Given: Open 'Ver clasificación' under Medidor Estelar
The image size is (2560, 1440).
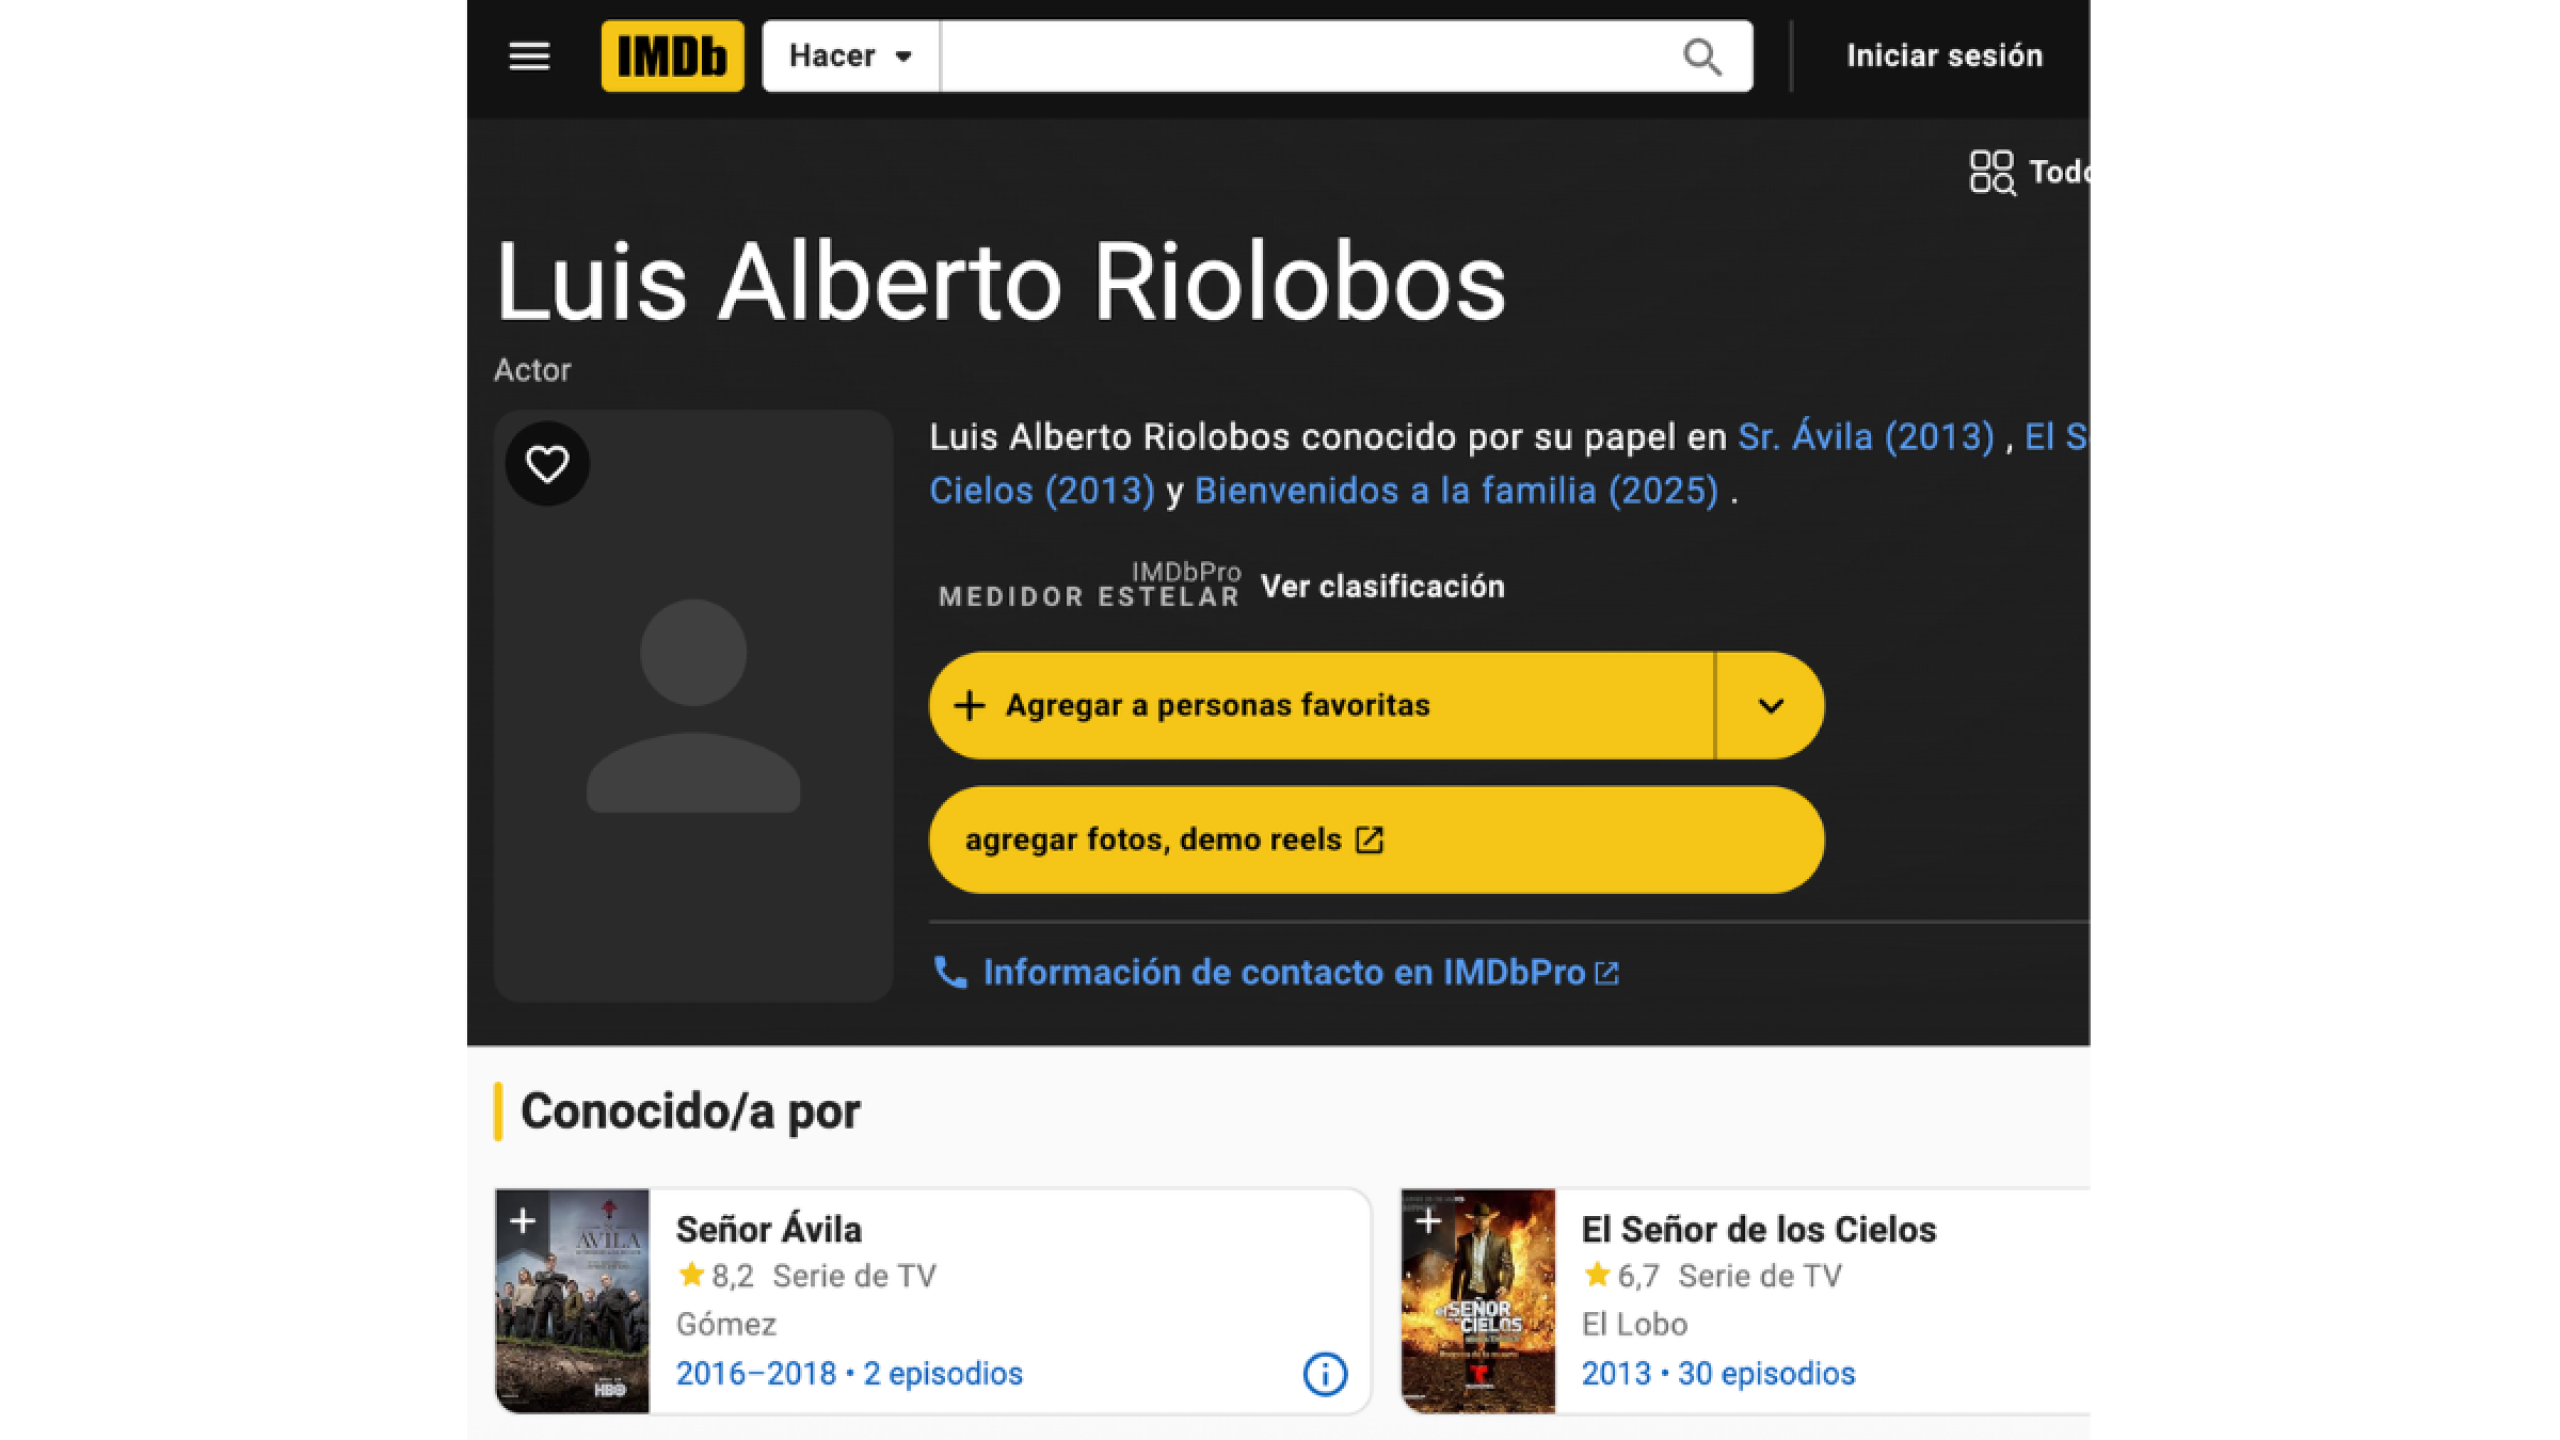Looking at the screenshot, I should click(x=1382, y=586).
